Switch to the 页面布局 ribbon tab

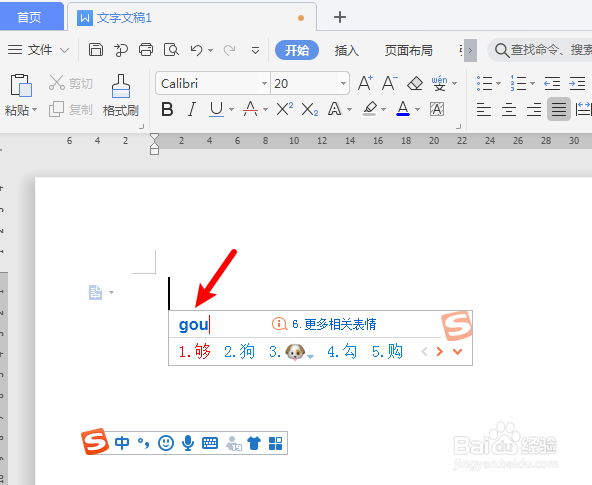(x=409, y=50)
